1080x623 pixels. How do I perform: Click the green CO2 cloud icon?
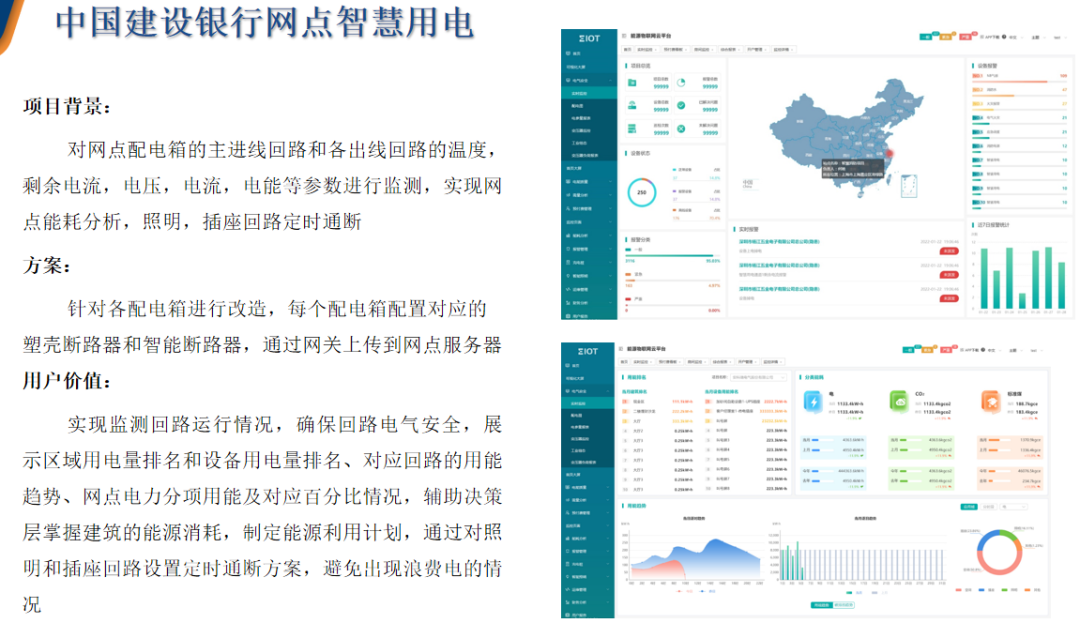point(899,401)
